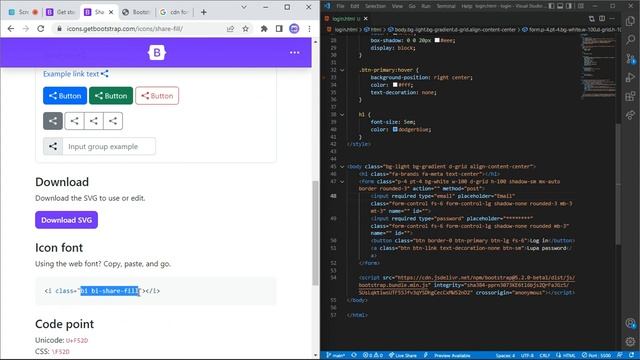Click the Chrome address bar URL
640x360 pixels.
pyautogui.click(x=124, y=29)
